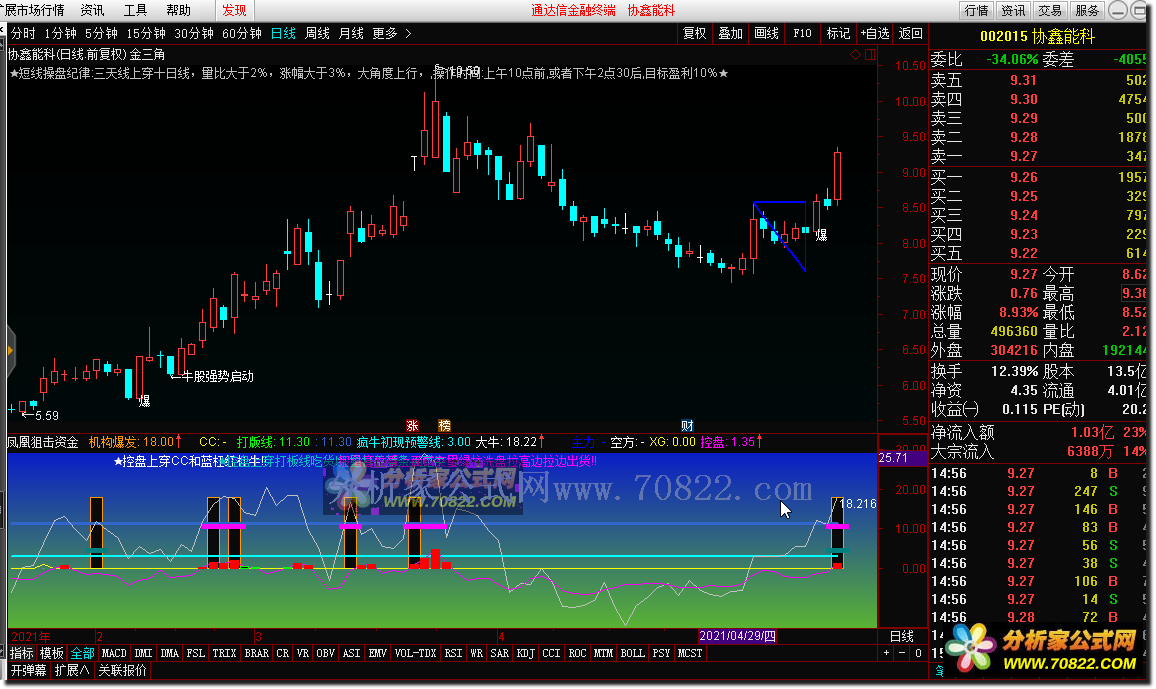The image size is (1156, 689).
Task: Switch indicator to MCST
Action: tap(689, 653)
